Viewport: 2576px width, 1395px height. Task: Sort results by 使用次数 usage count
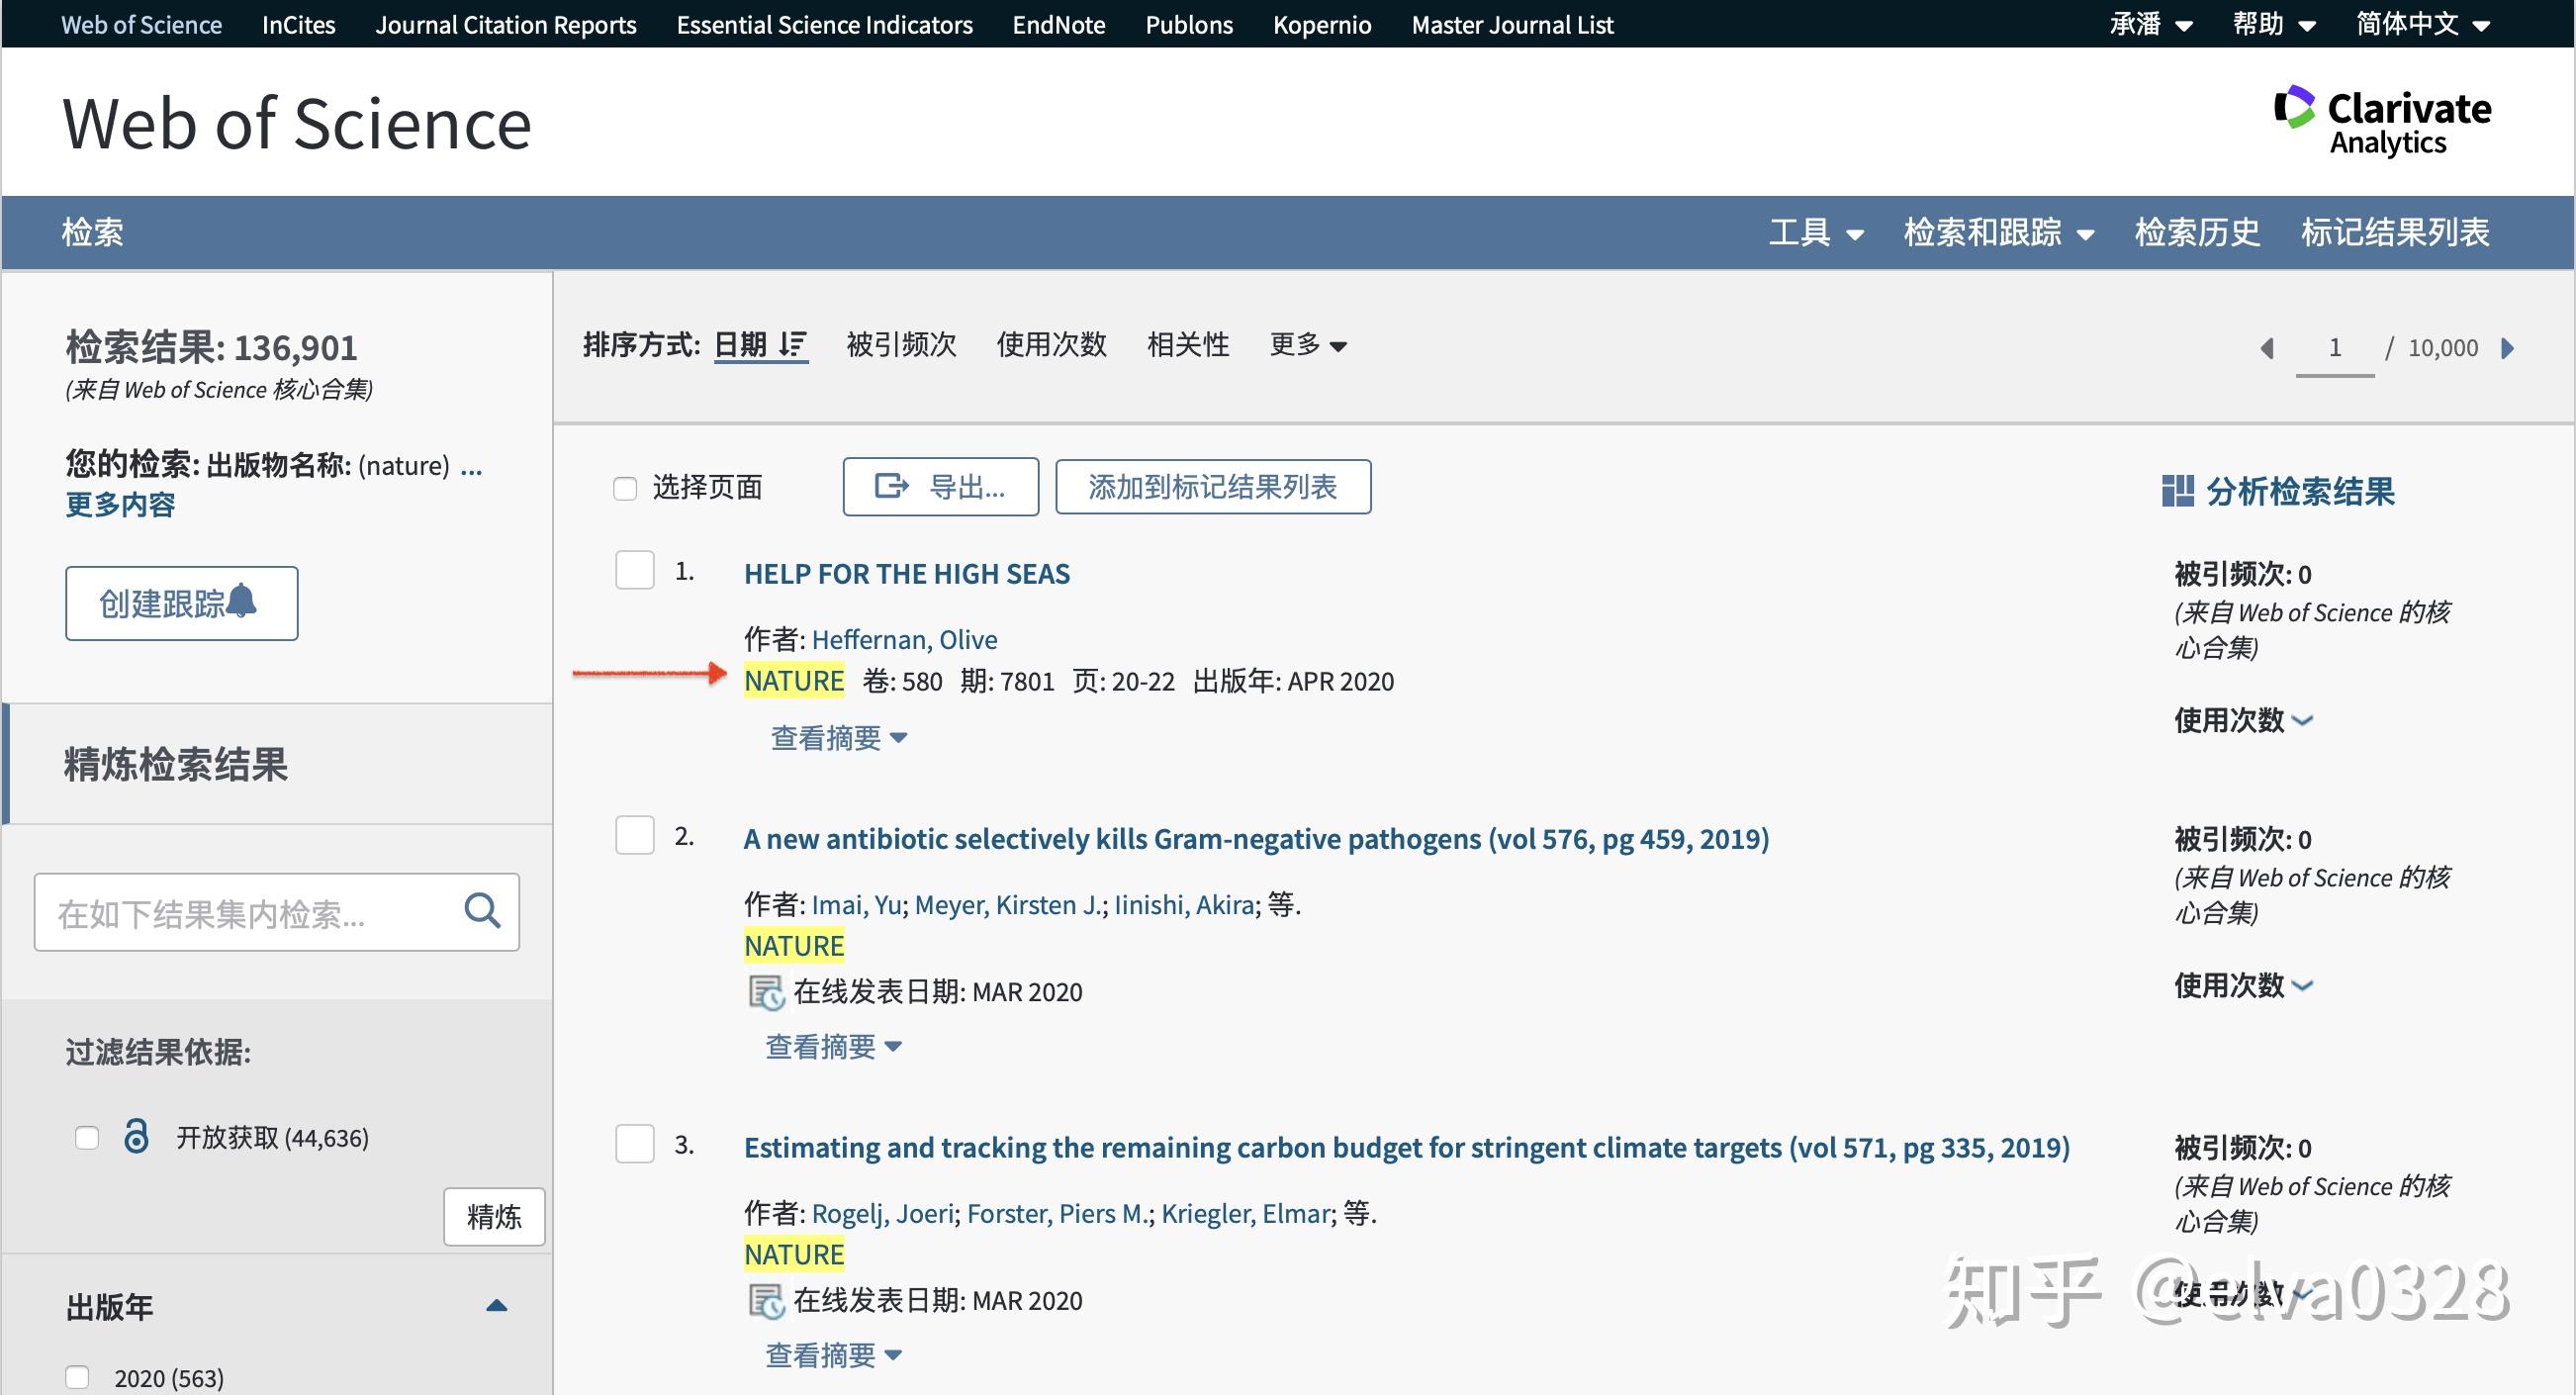point(1051,344)
